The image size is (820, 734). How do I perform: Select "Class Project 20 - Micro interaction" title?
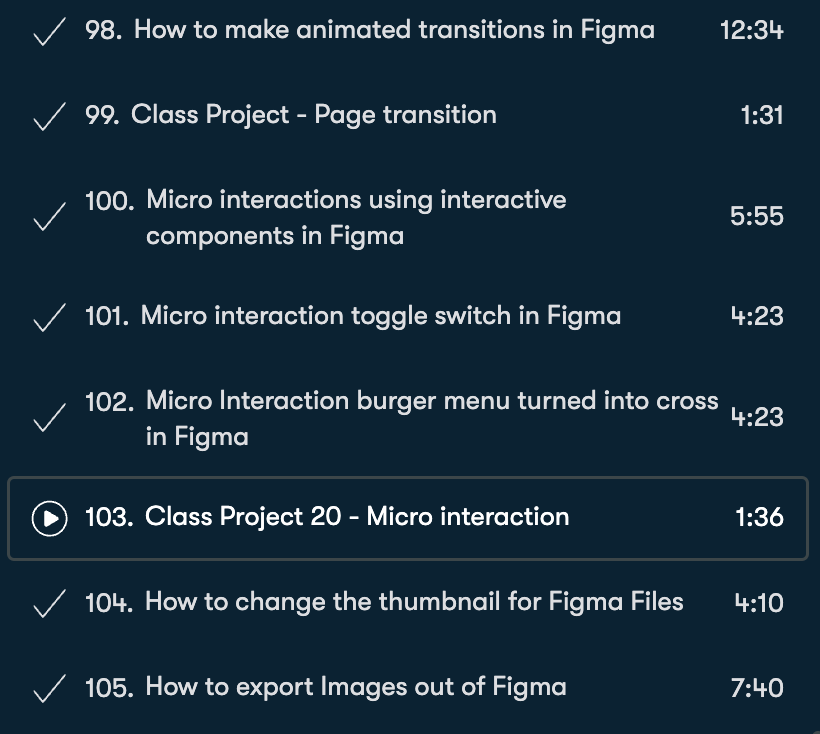356,517
